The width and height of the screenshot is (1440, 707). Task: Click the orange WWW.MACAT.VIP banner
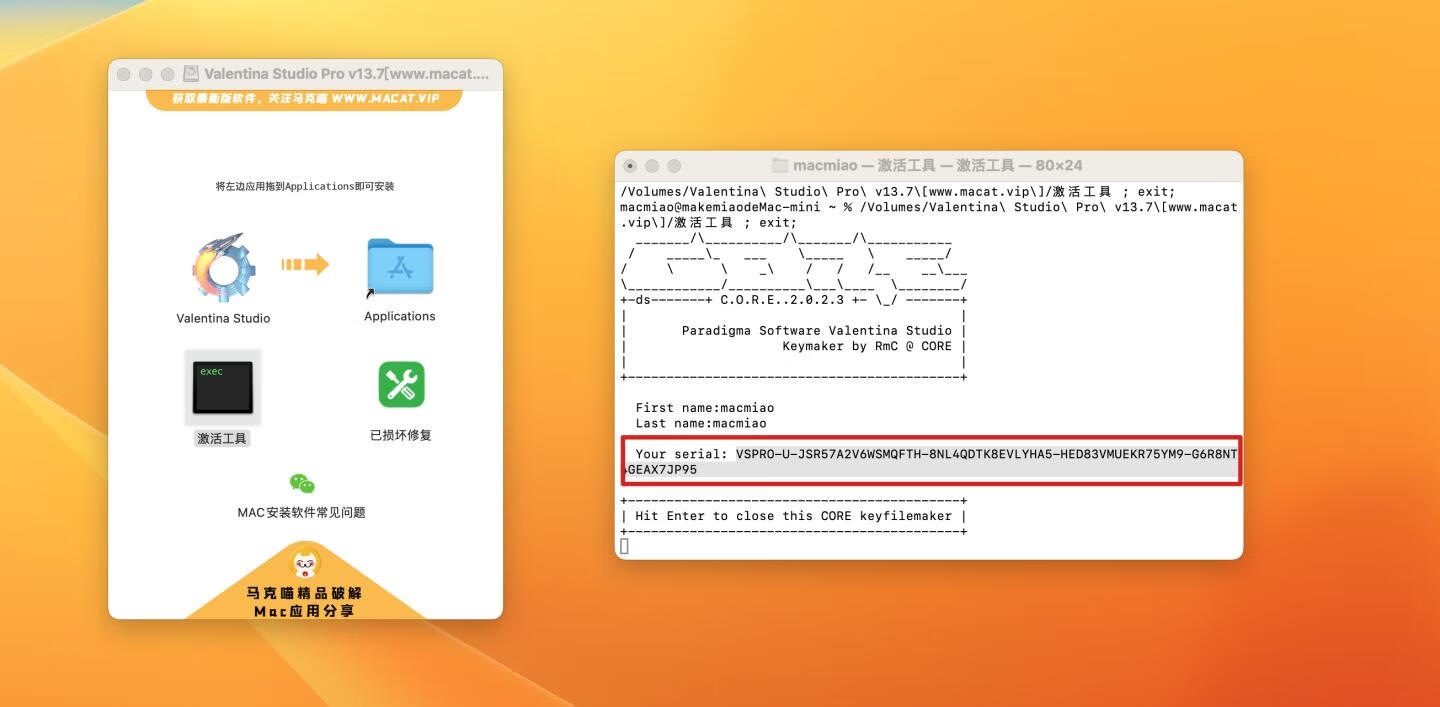coord(304,99)
